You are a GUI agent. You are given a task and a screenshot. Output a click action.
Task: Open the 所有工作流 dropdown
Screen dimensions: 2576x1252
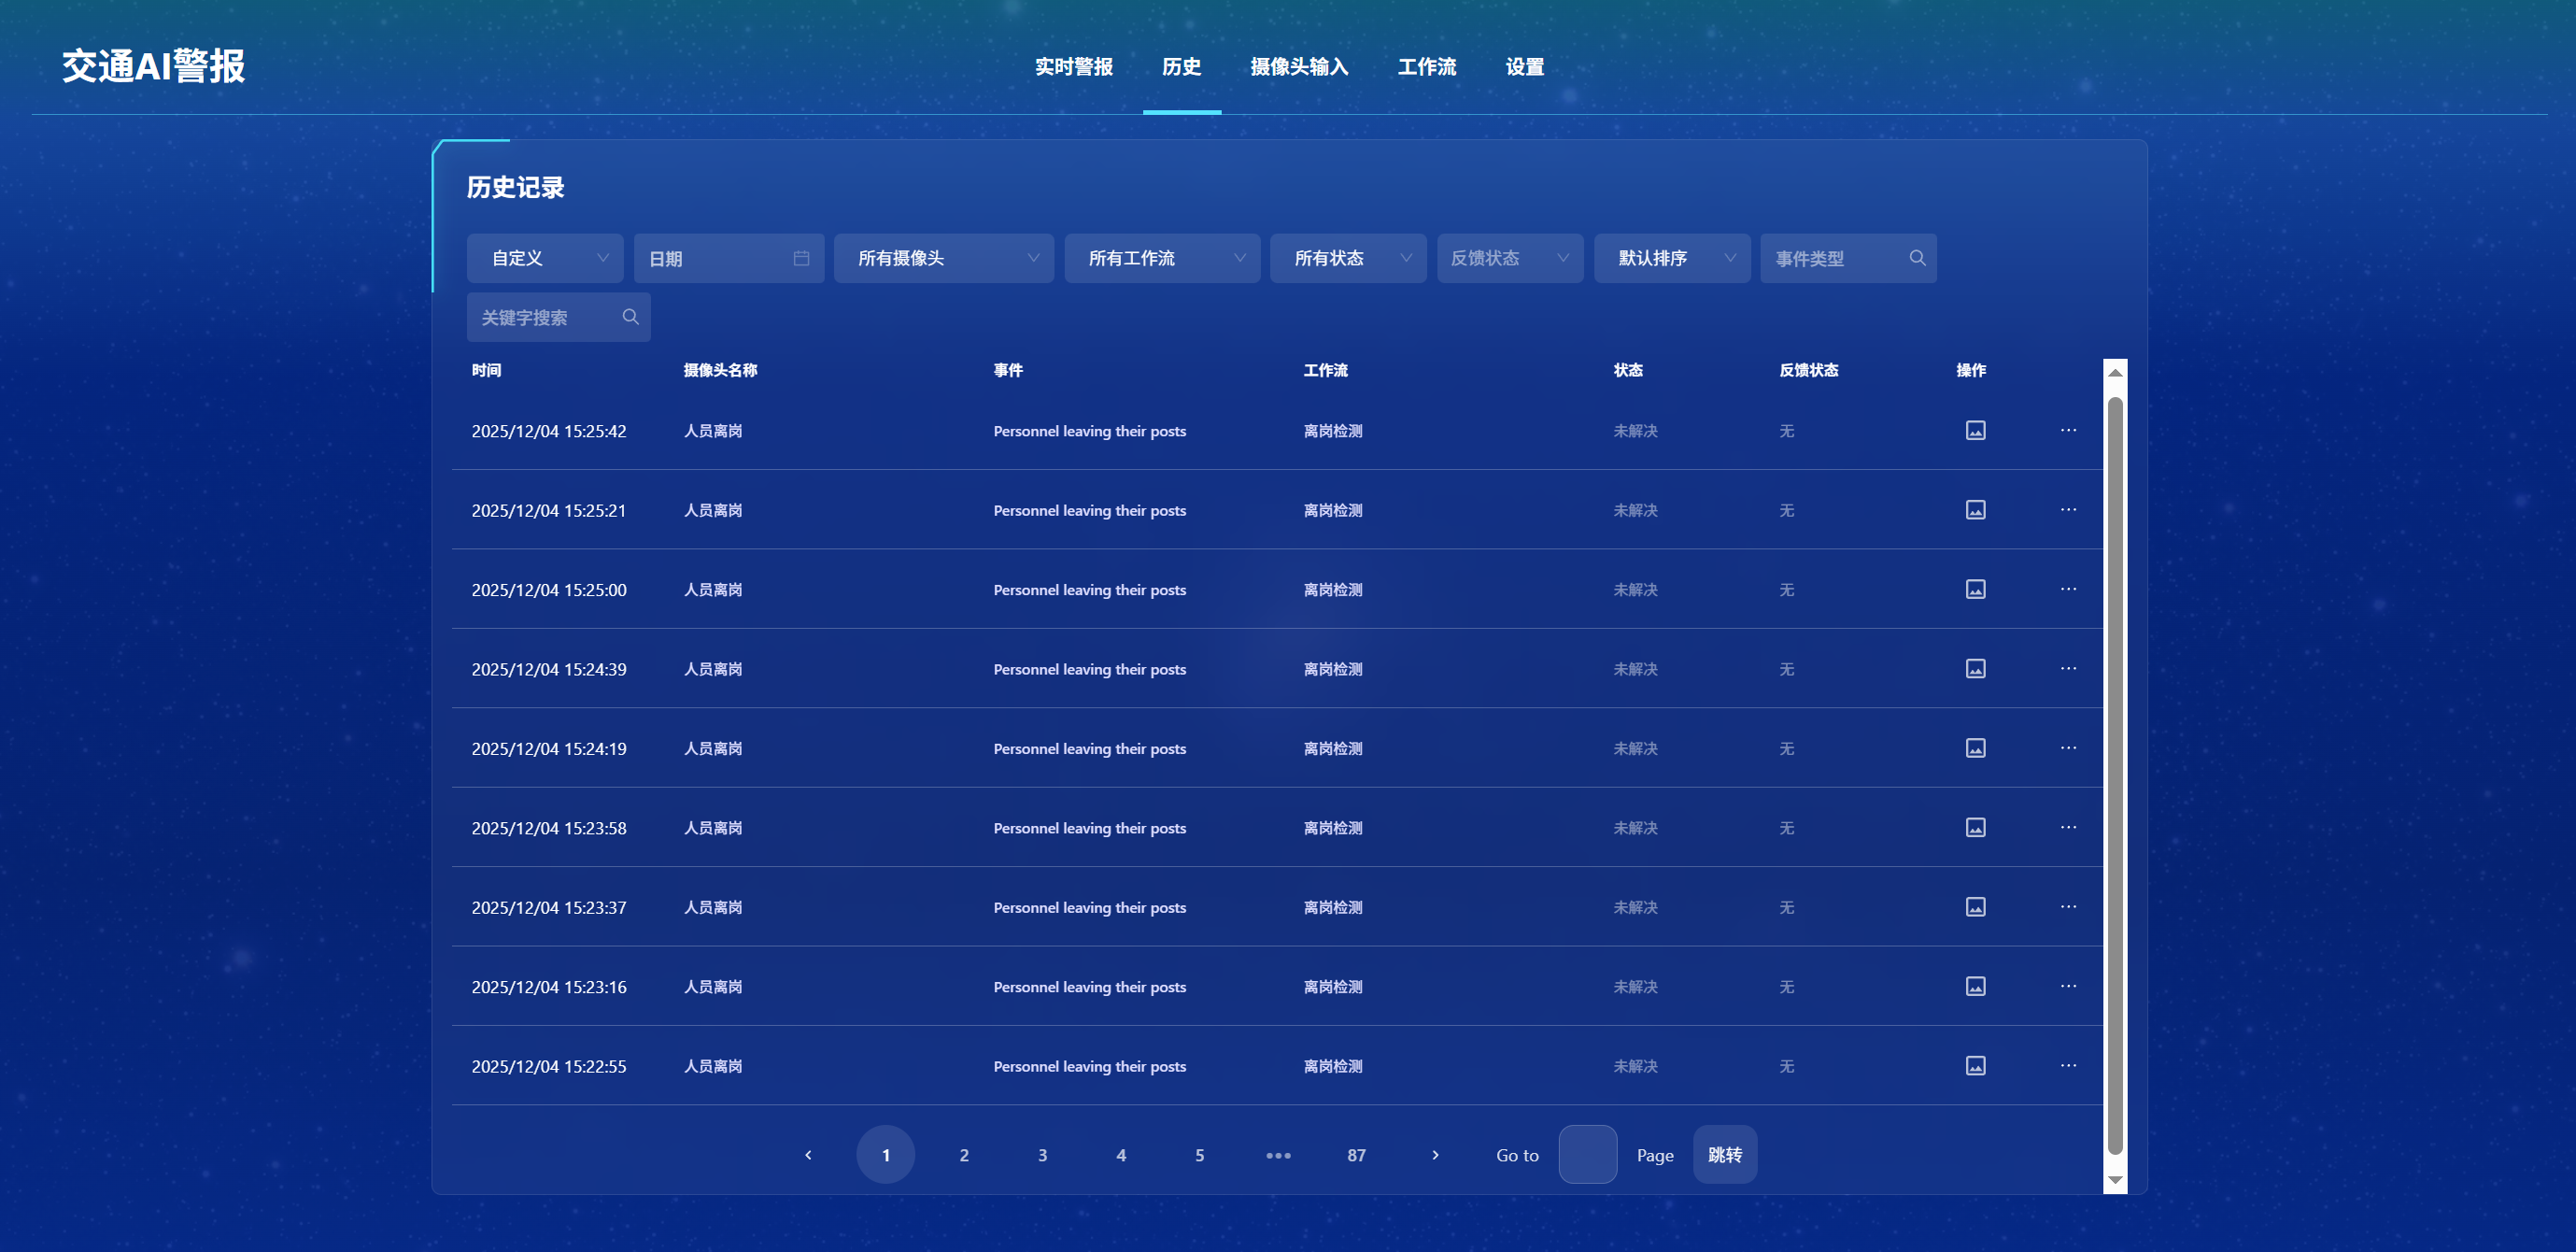1161,259
